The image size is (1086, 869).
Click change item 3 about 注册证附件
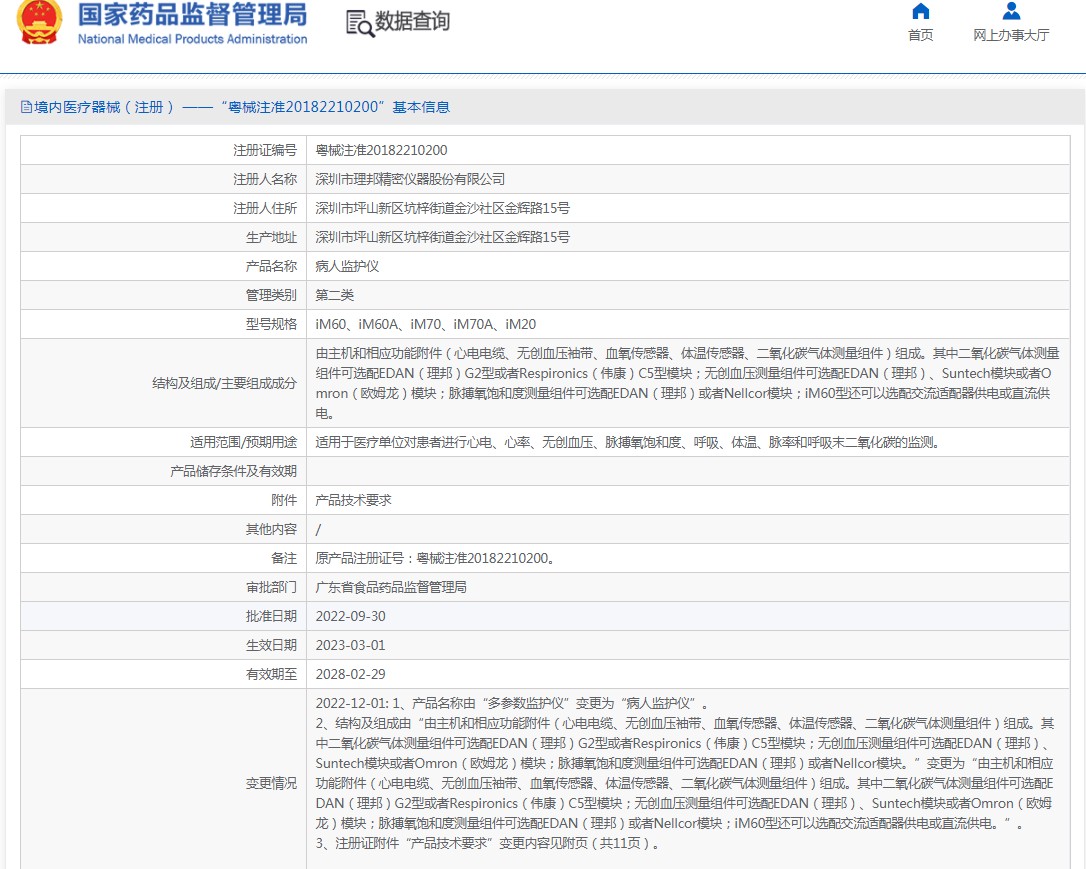(x=488, y=844)
